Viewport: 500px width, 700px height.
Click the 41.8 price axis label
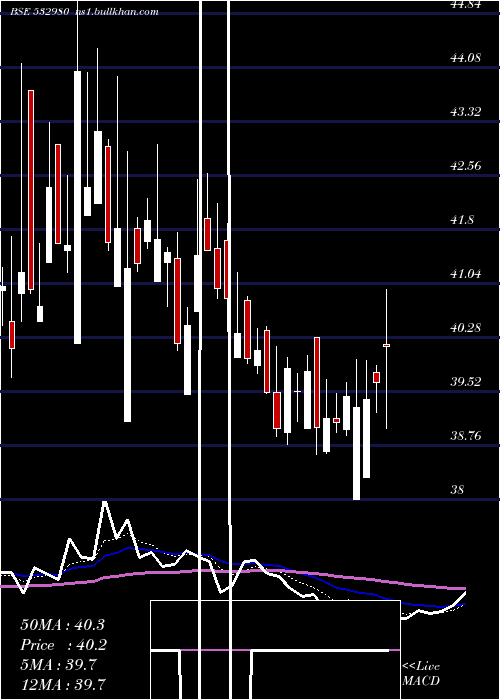[462, 220]
